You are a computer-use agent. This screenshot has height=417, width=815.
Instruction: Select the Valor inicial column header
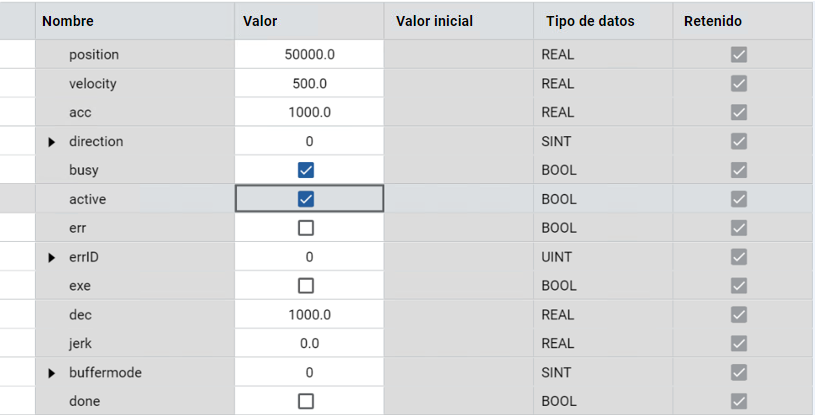click(434, 20)
